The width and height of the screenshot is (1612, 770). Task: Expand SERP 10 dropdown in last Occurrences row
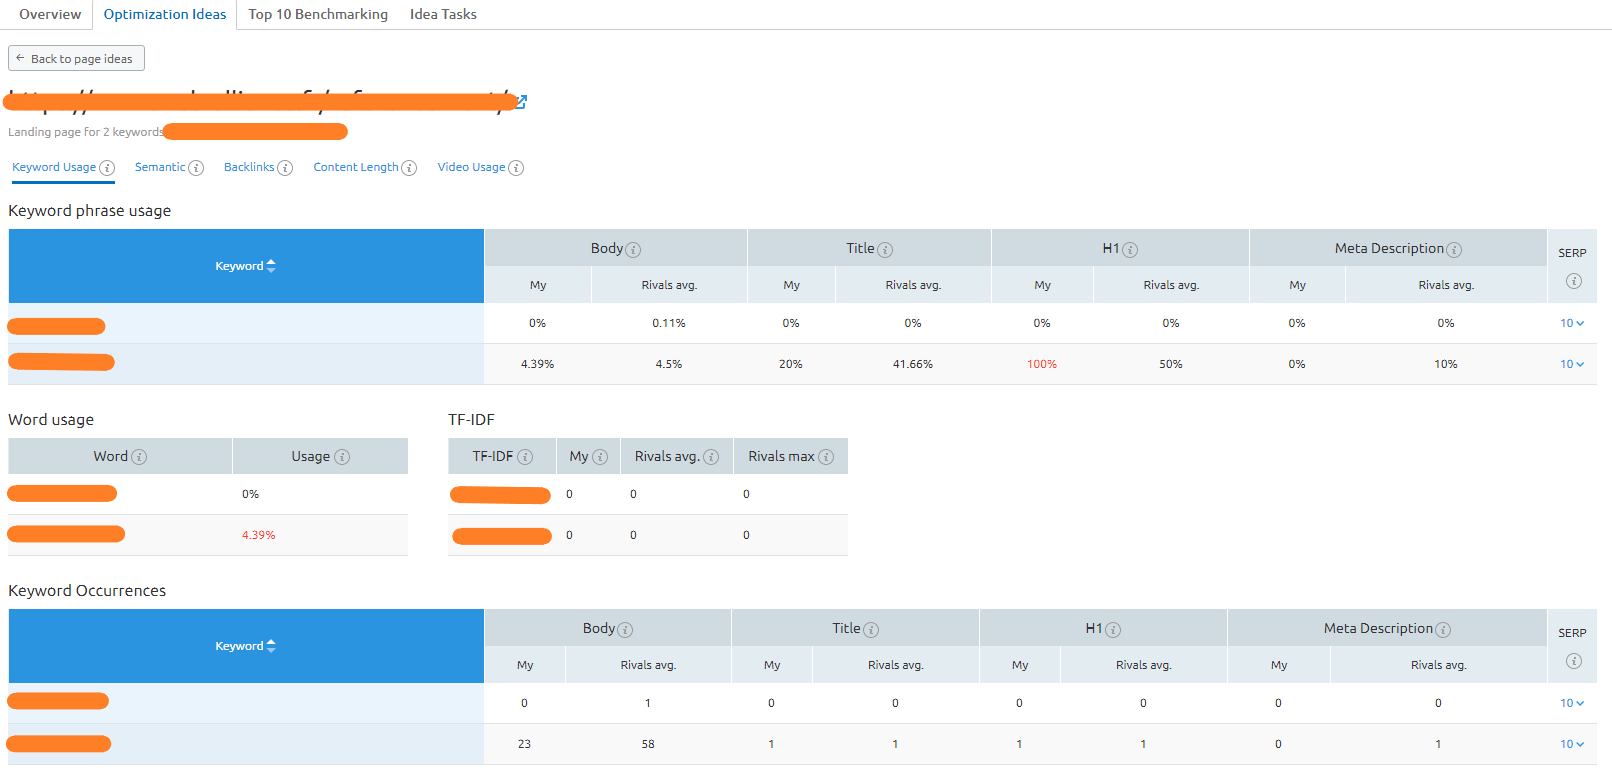[x=1572, y=744]
